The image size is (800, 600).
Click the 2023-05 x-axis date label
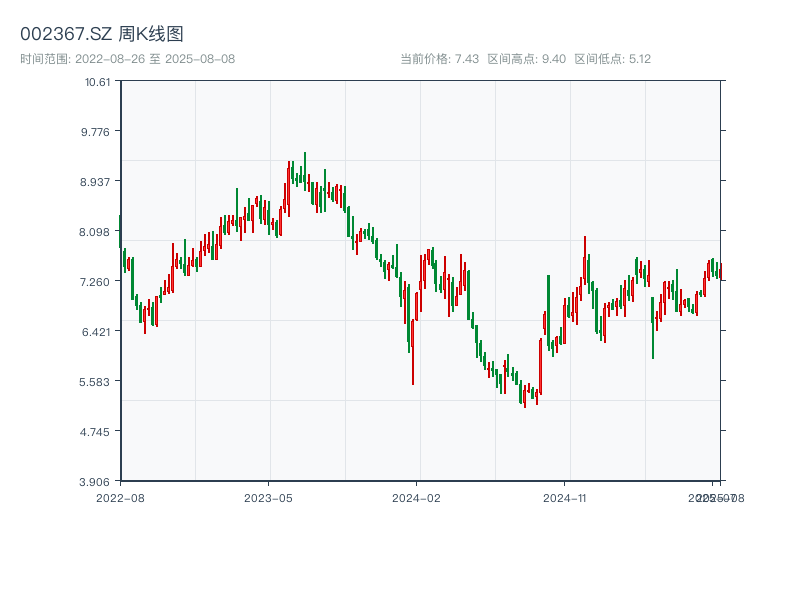coord(268,497)
